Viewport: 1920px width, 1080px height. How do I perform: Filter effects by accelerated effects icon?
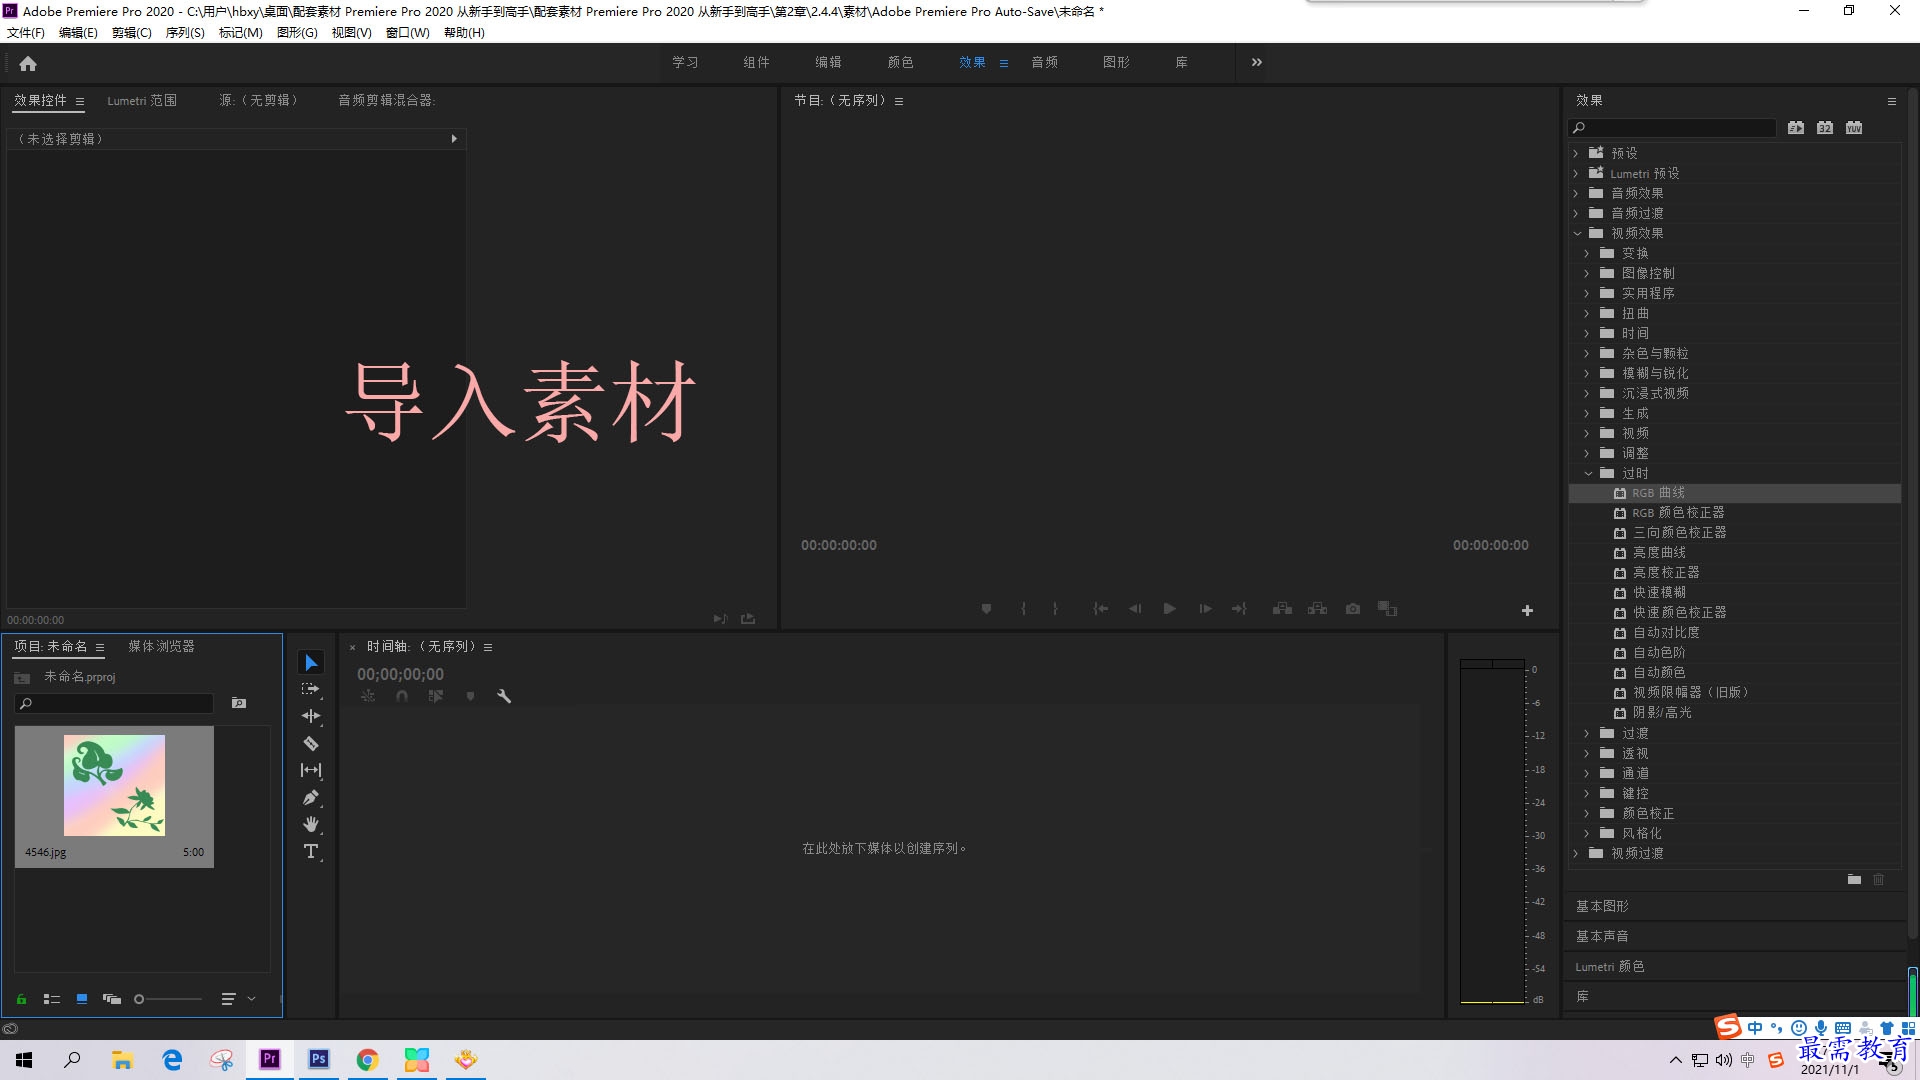point(1796,128)
